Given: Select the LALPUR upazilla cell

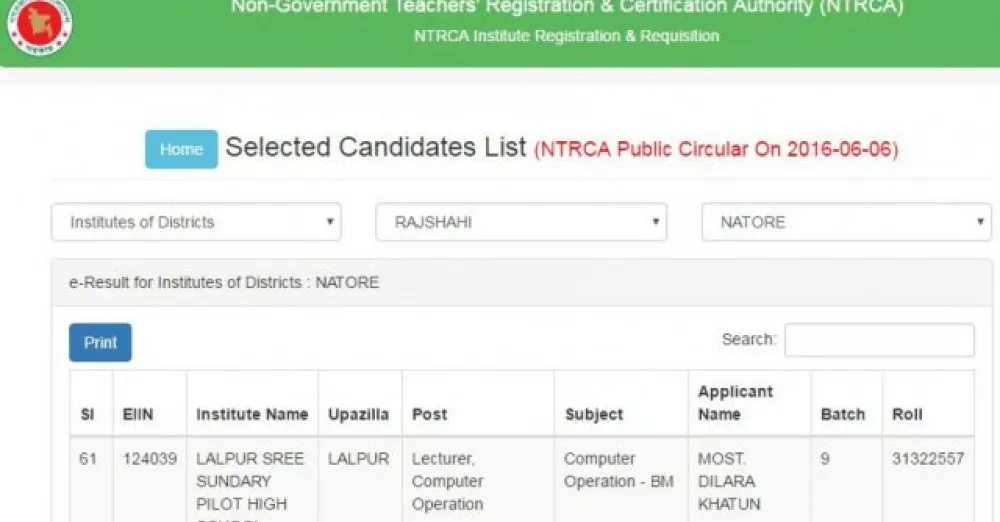Looking at the screenshot, I should point(358,459).
